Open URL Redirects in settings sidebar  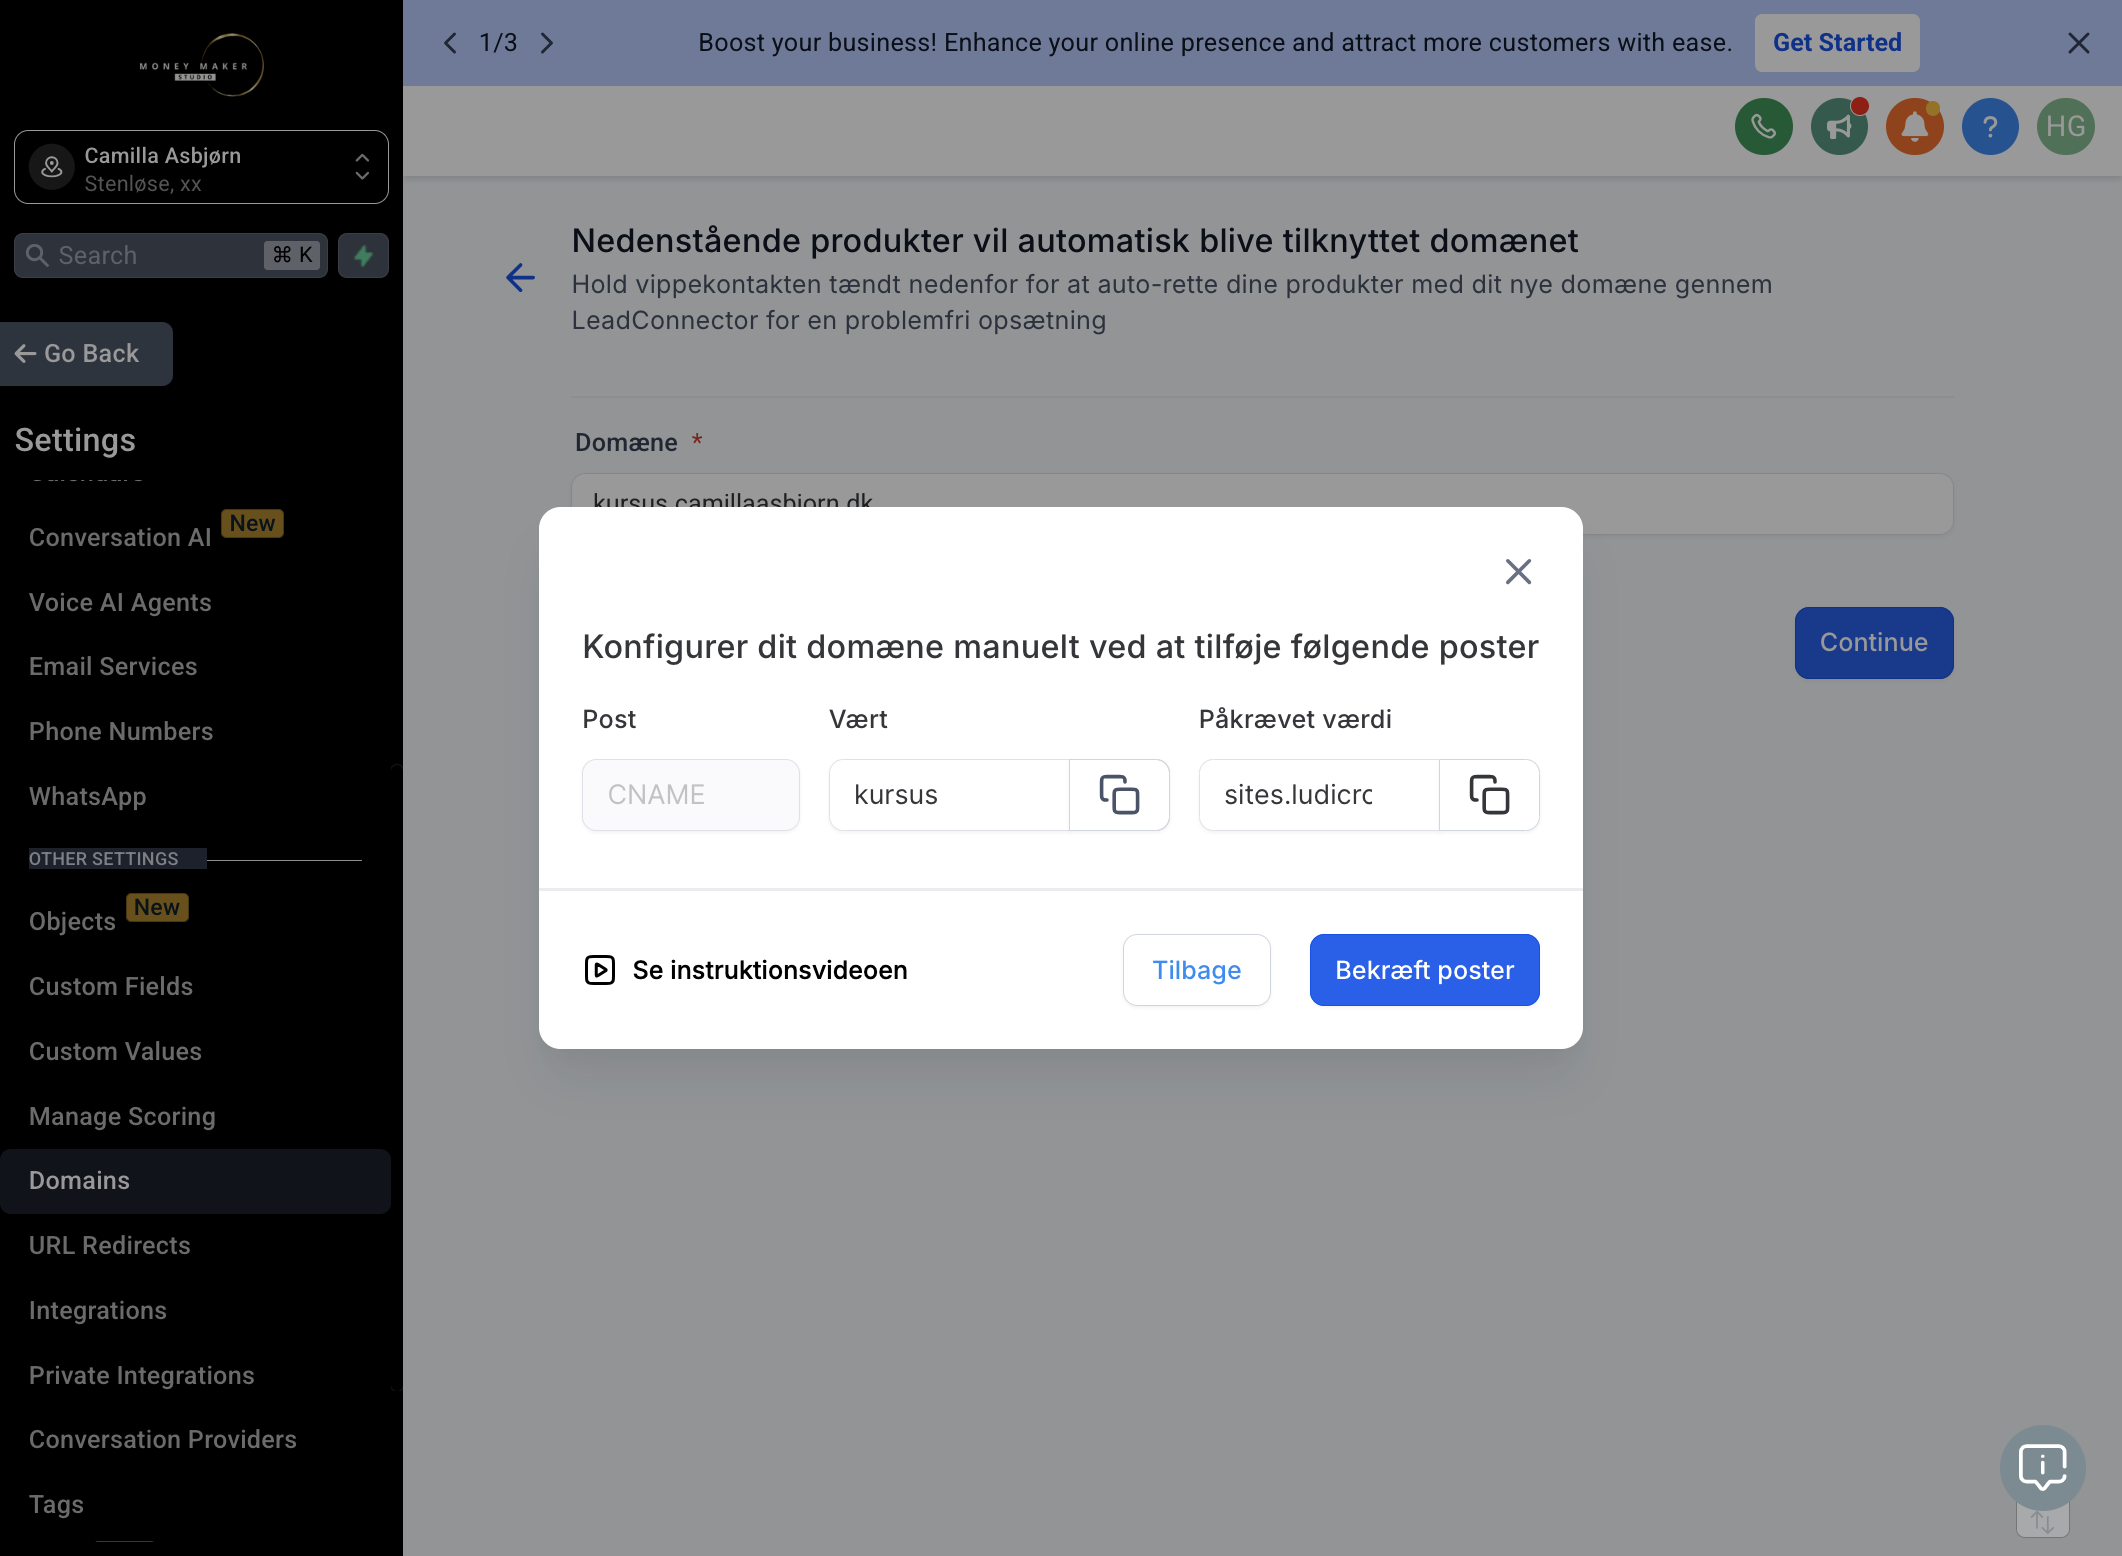(x=110, y=1246)
